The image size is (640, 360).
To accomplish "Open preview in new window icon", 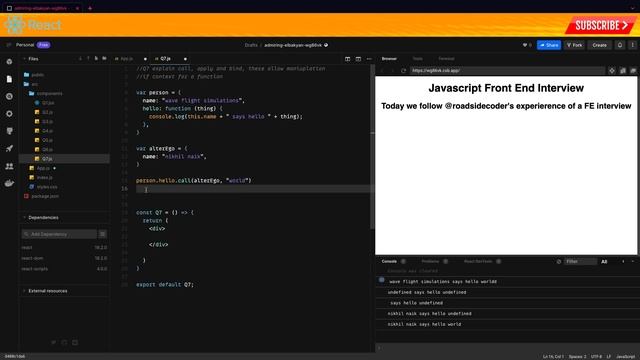I will [x=633, y=71].
